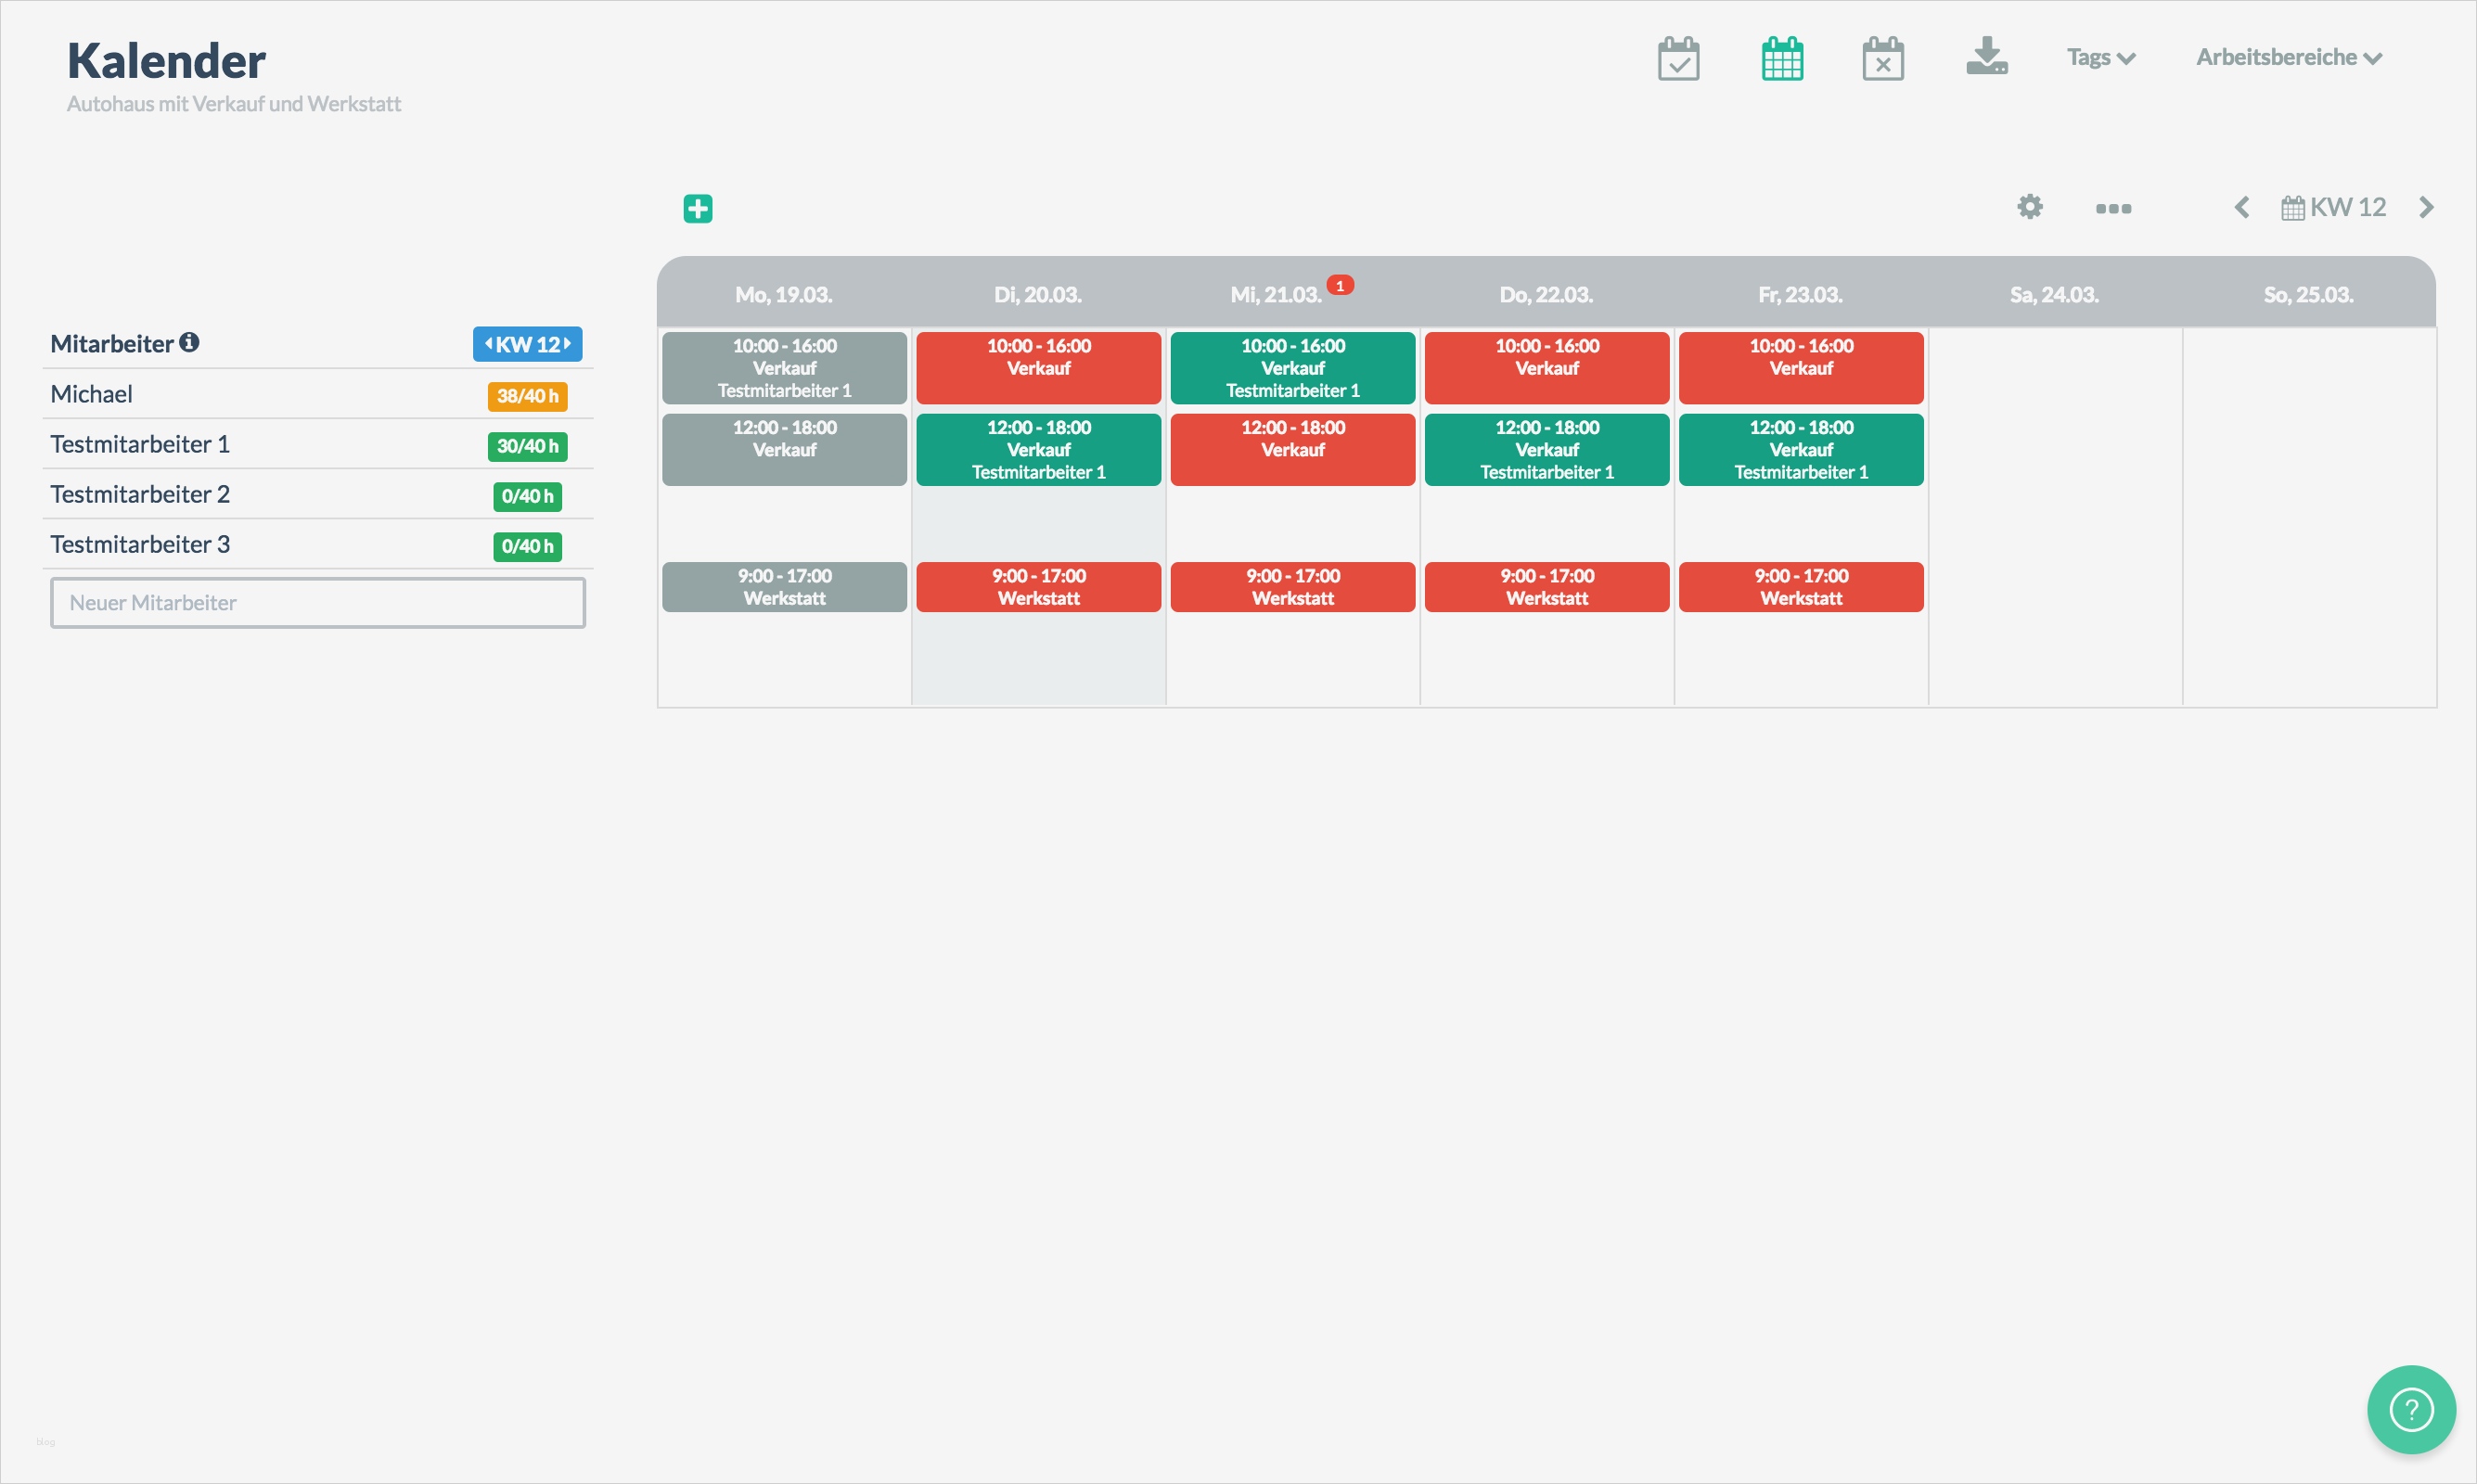Image resolution: width=2477 pixels, height=1484 pixels.
Task: Click the calendar checkmark icon
Action: pyautogui.click(x=1678, y=59)
